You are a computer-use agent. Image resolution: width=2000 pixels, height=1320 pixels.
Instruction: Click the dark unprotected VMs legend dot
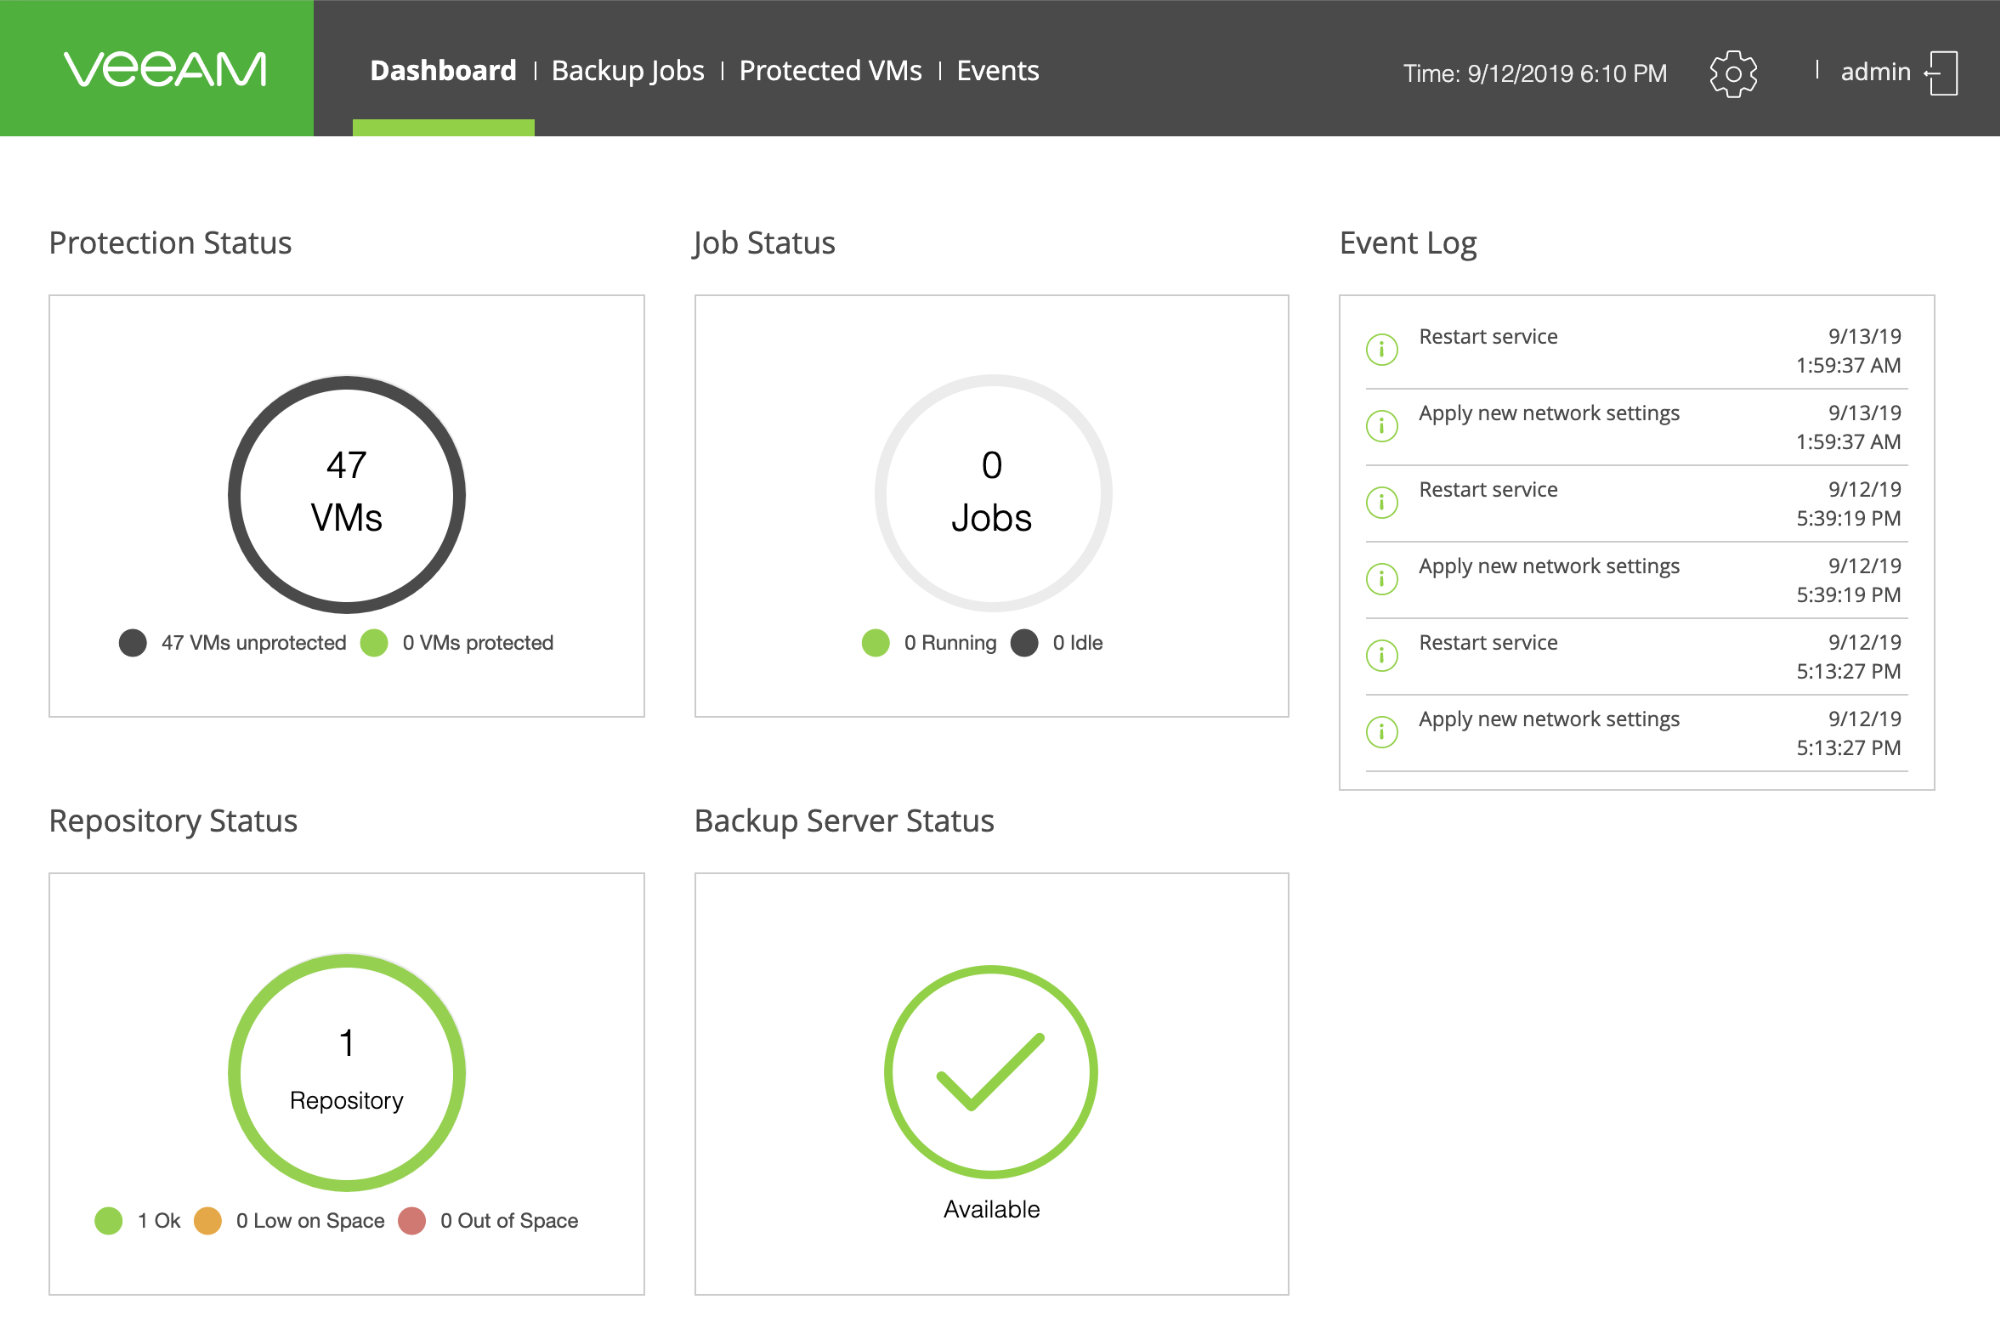(133, 642)
